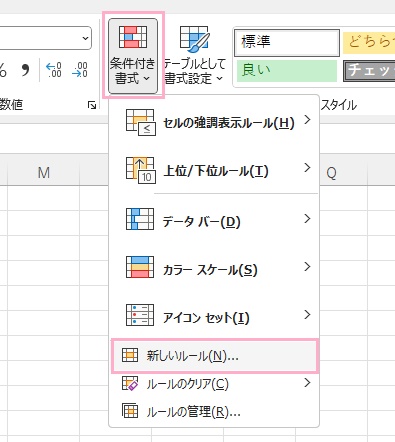Click the top/bottom rules icon
This screenshot has height=442, width=395.
140,170
